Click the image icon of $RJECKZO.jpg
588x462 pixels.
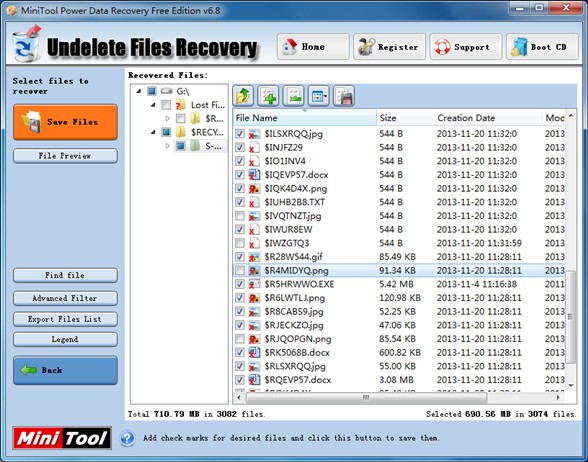(254, 325)
